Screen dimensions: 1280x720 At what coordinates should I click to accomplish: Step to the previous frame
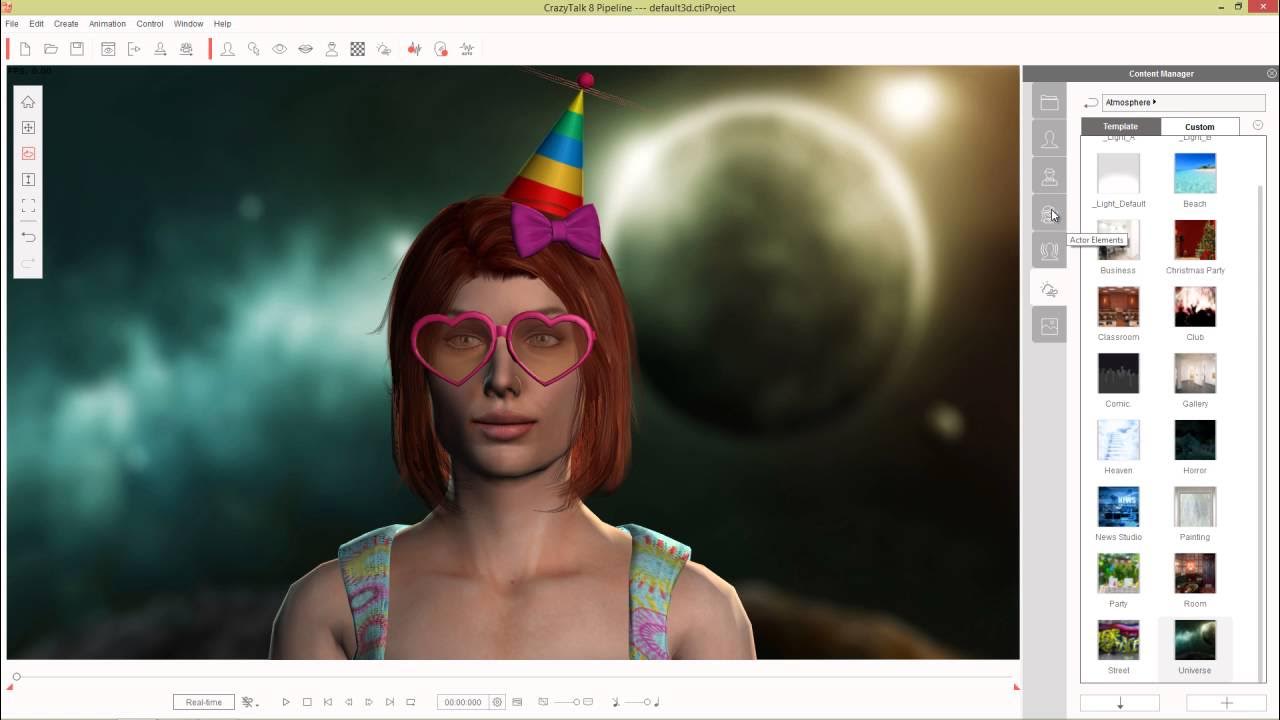tap(349, 702)
